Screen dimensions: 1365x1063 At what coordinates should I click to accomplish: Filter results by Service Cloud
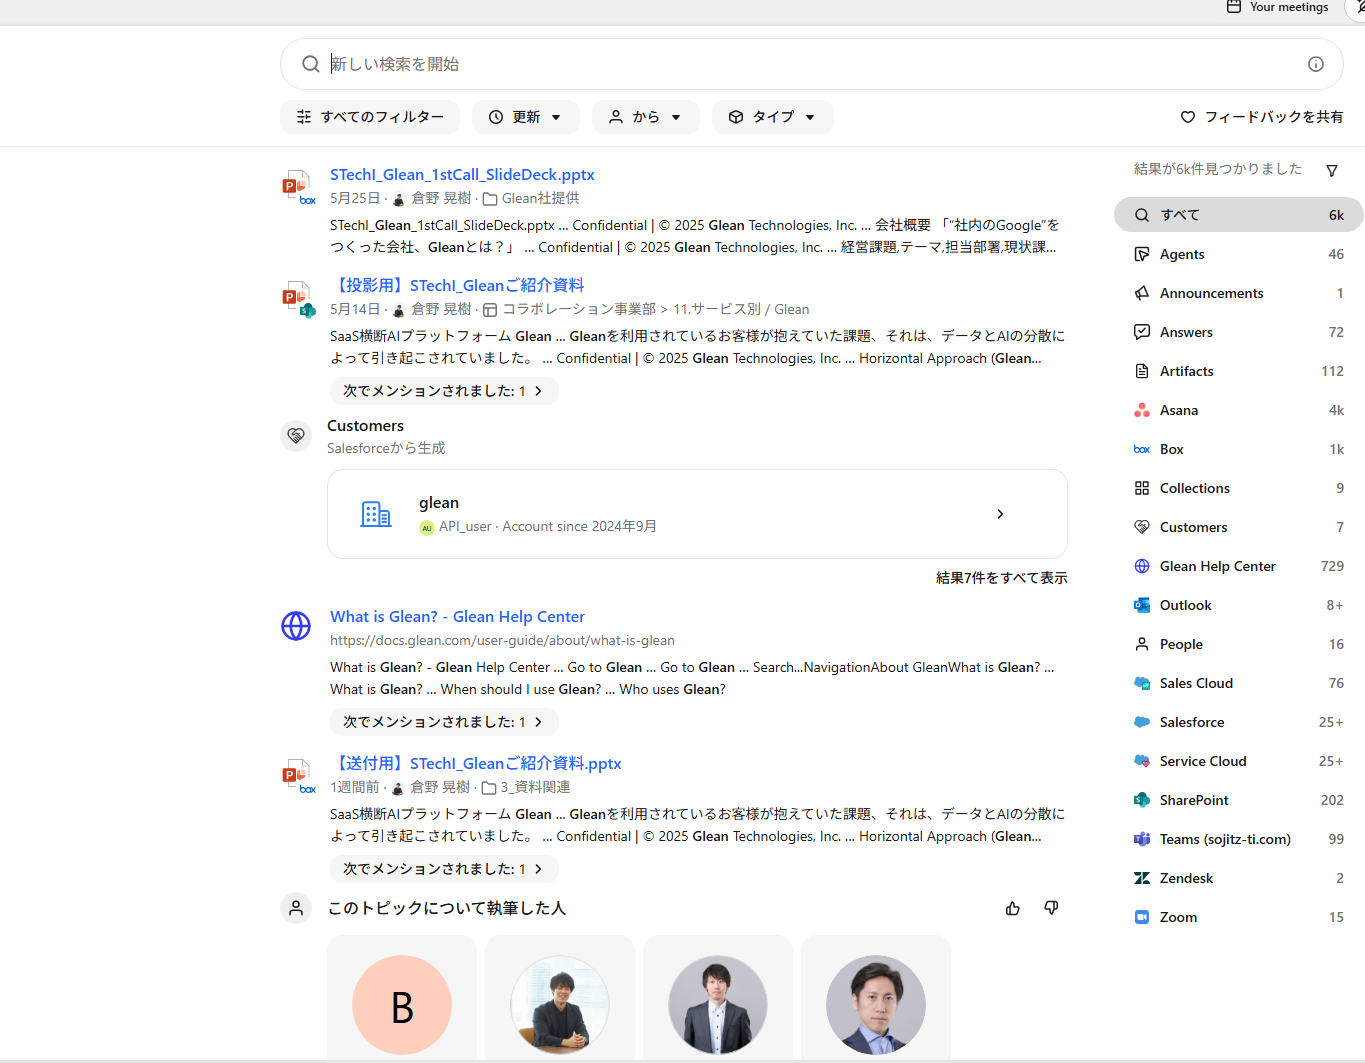tap(1238, 761)
